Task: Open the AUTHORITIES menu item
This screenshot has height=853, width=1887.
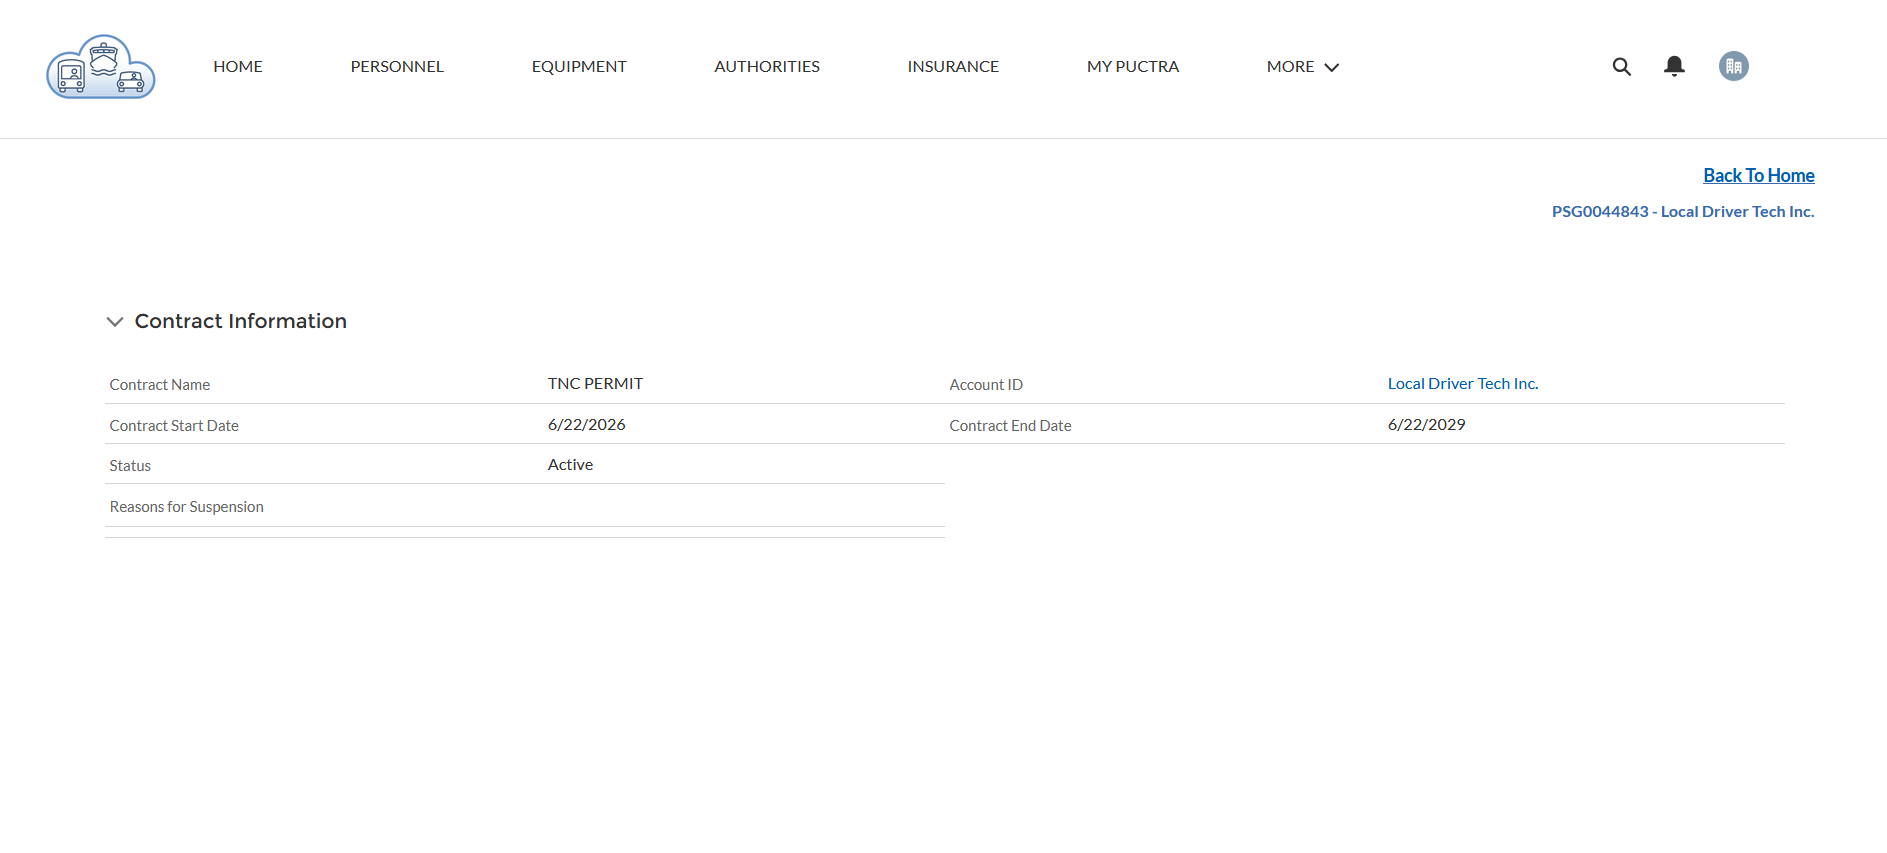Action: tap(767, 67)
